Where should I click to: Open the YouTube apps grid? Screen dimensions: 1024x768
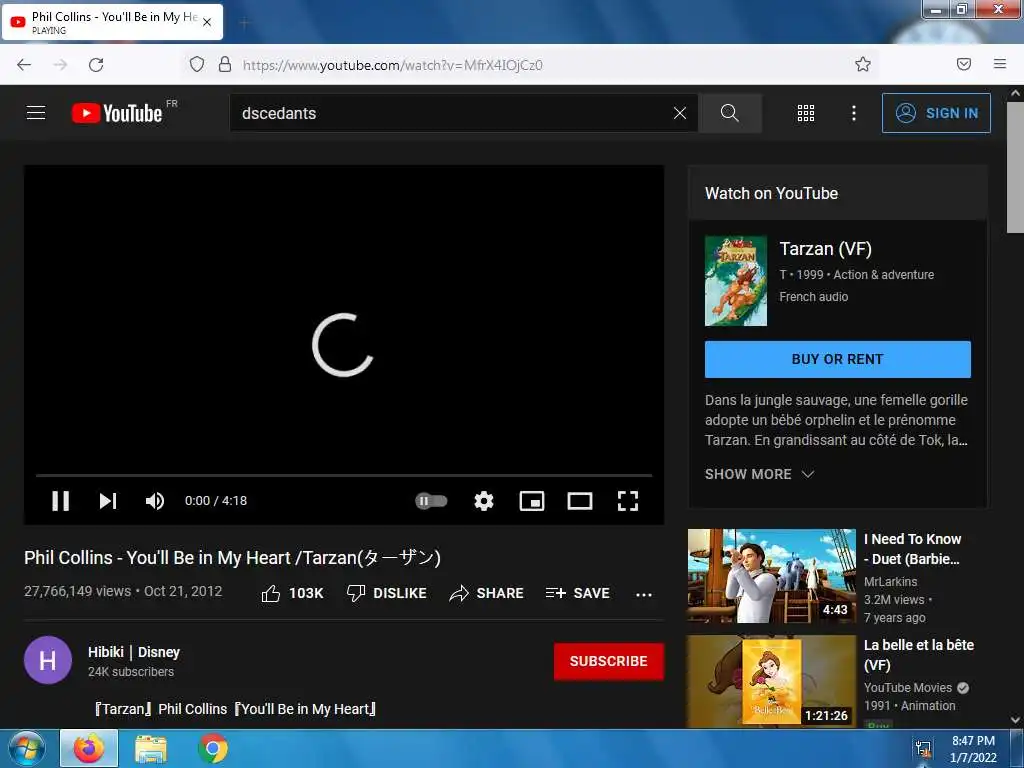[806, 113]
